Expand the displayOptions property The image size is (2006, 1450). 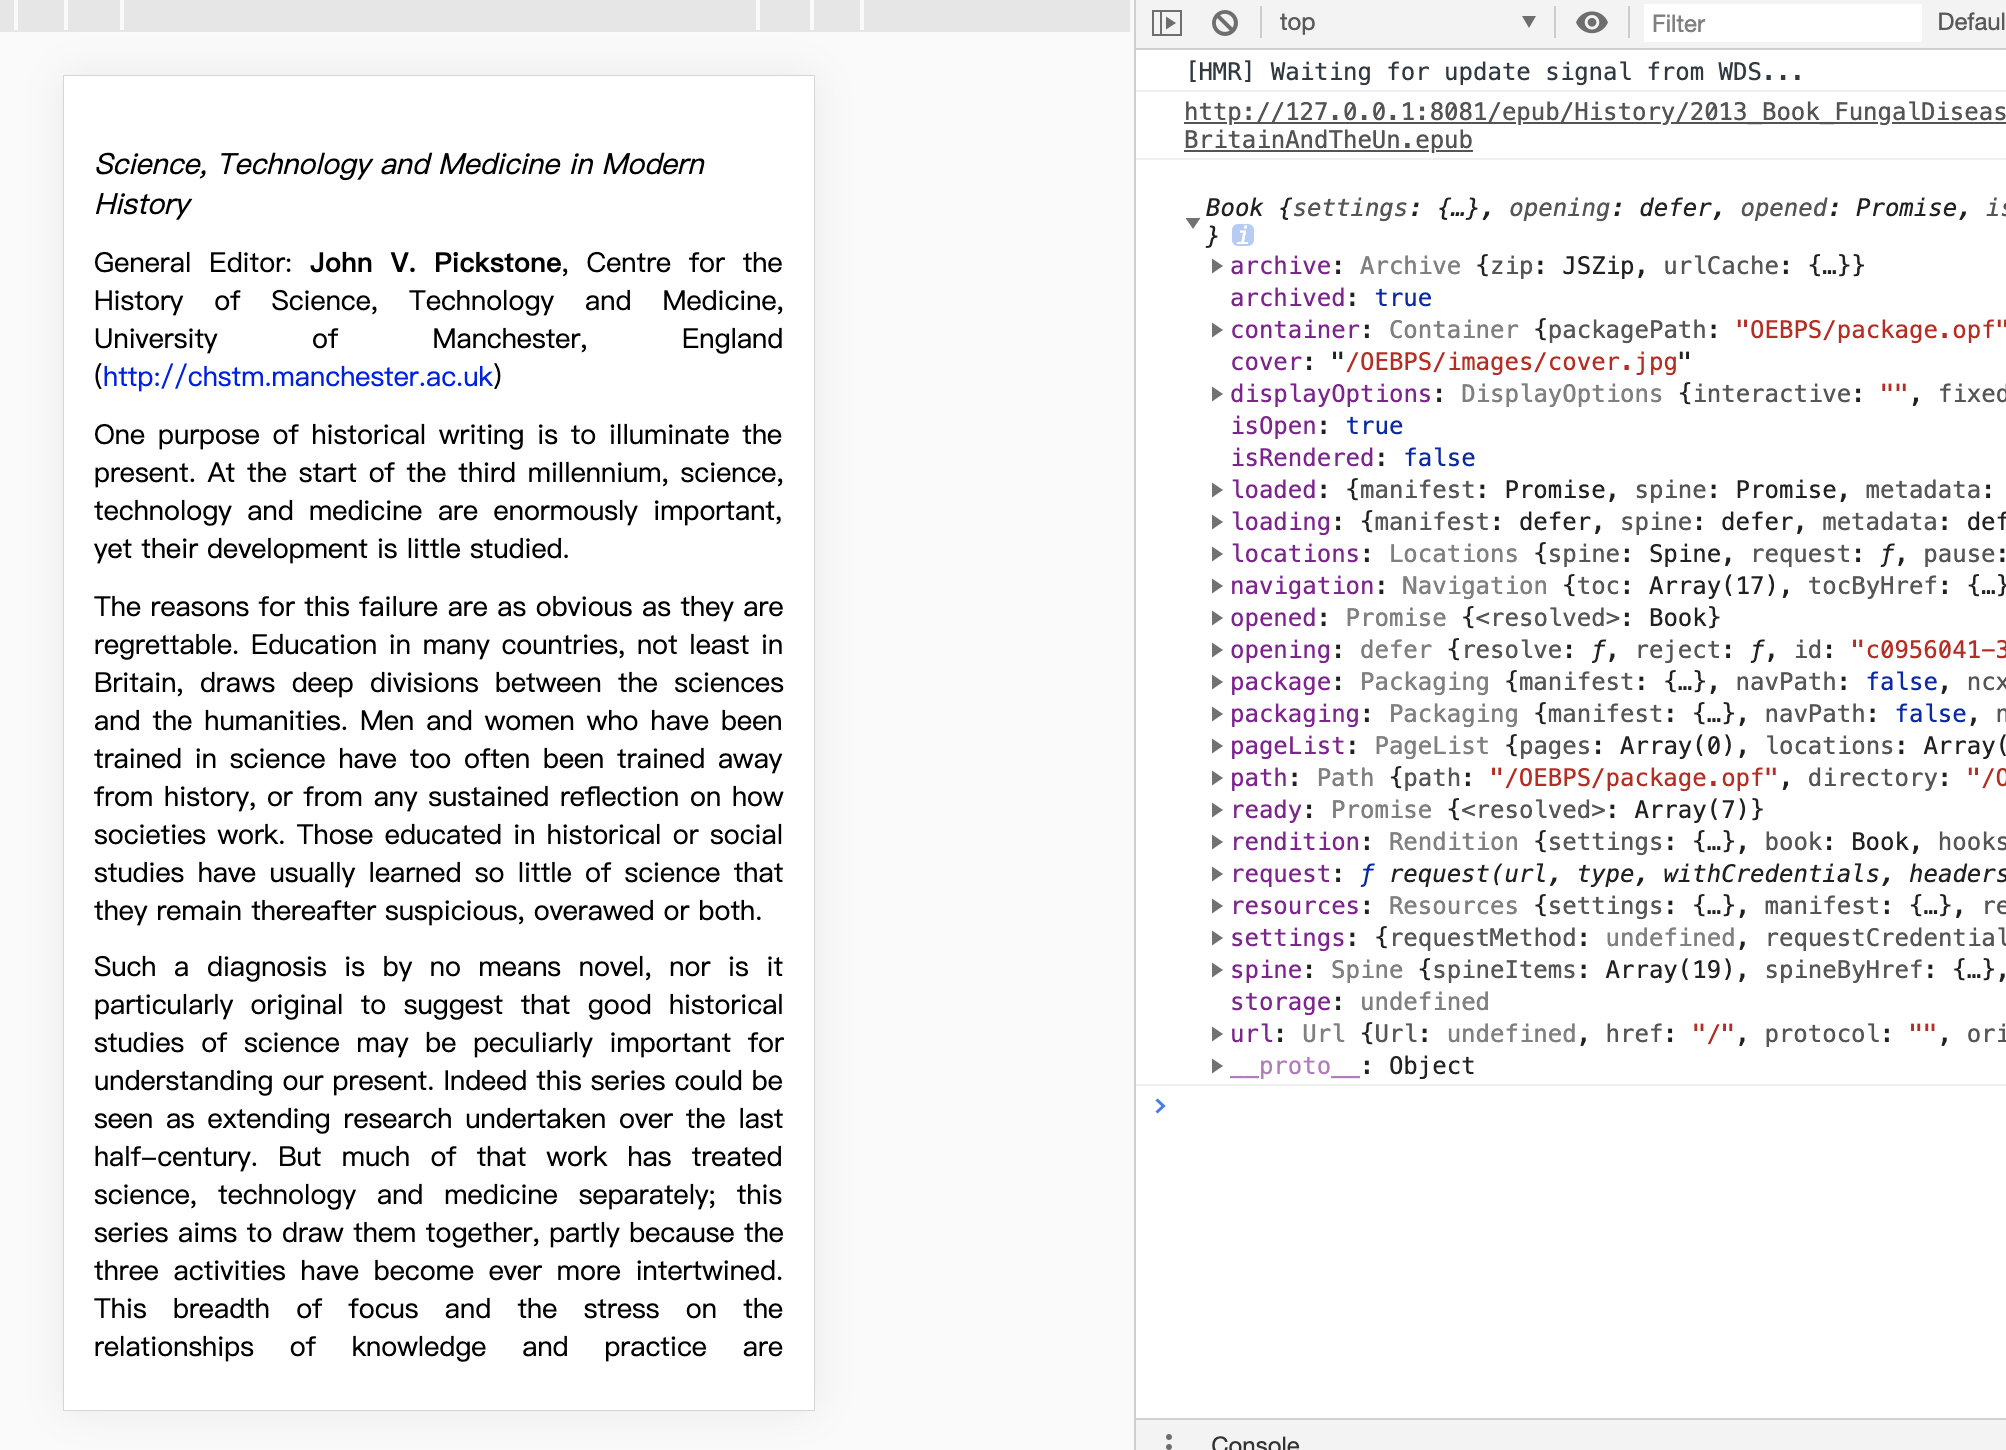1216,394
